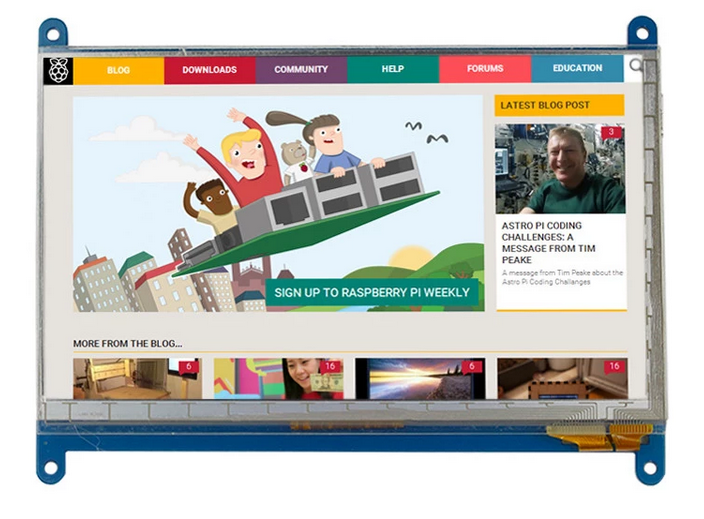Open the Blog menu tab

point(119,70)
